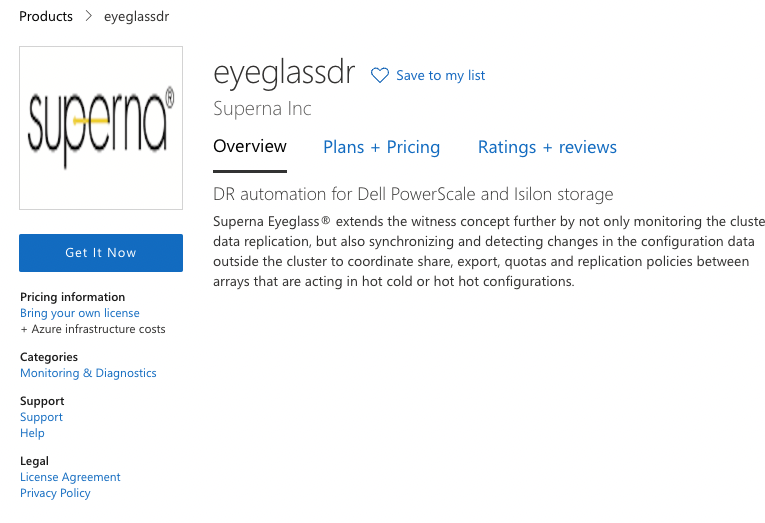
Task: Click the Get It Now button
Action: 101,253
